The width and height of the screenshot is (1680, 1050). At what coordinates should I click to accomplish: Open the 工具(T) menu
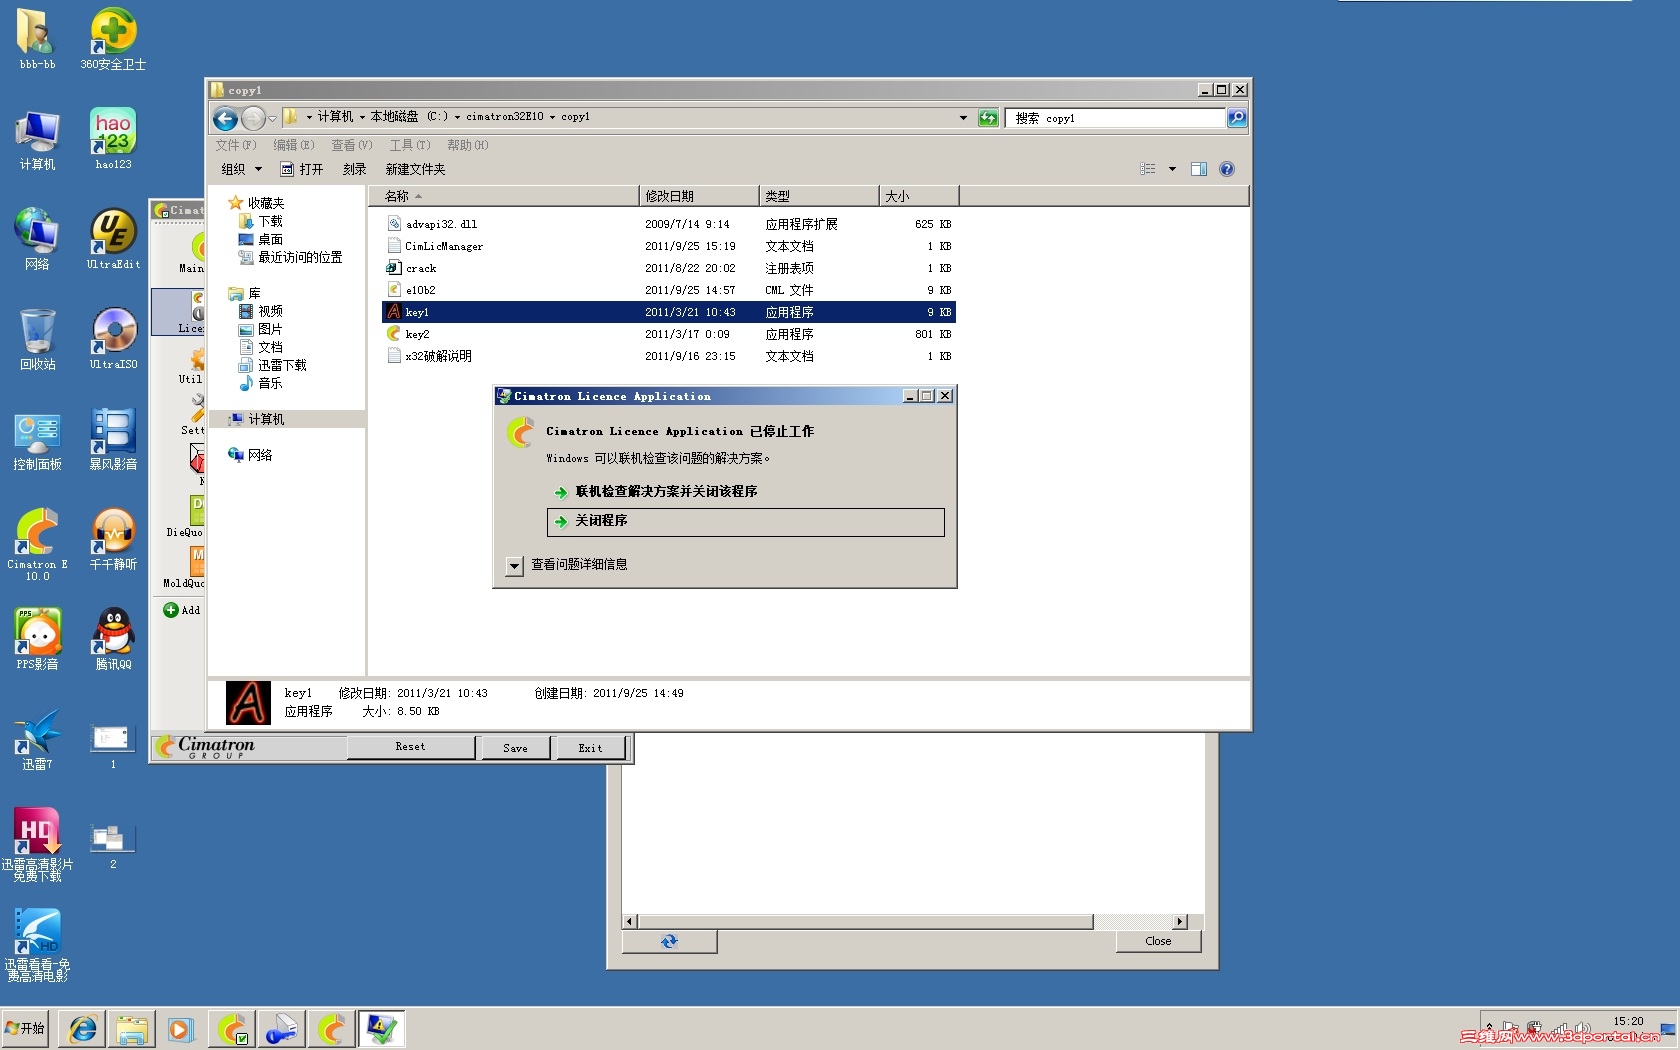click(x=410, y=145)
